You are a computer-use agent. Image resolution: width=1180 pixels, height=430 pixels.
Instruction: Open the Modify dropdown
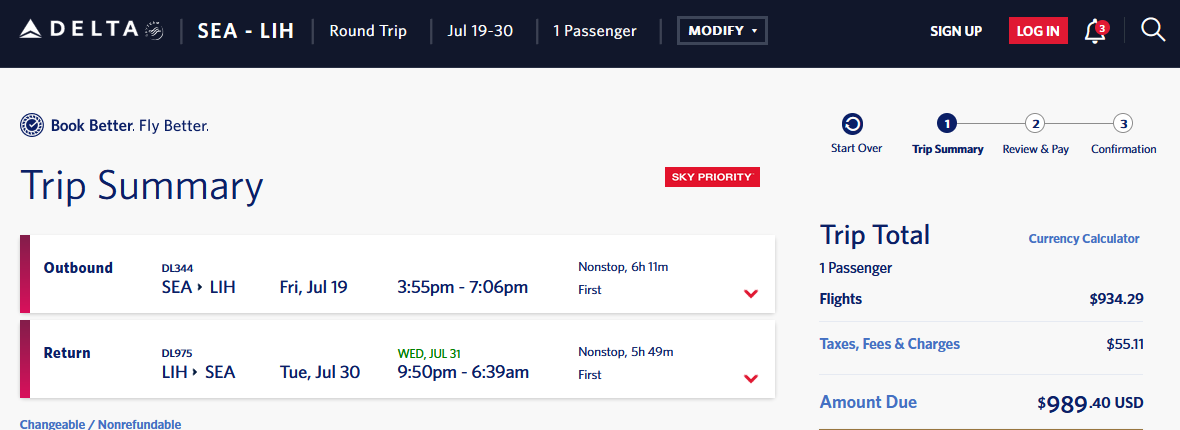(723, 31)
